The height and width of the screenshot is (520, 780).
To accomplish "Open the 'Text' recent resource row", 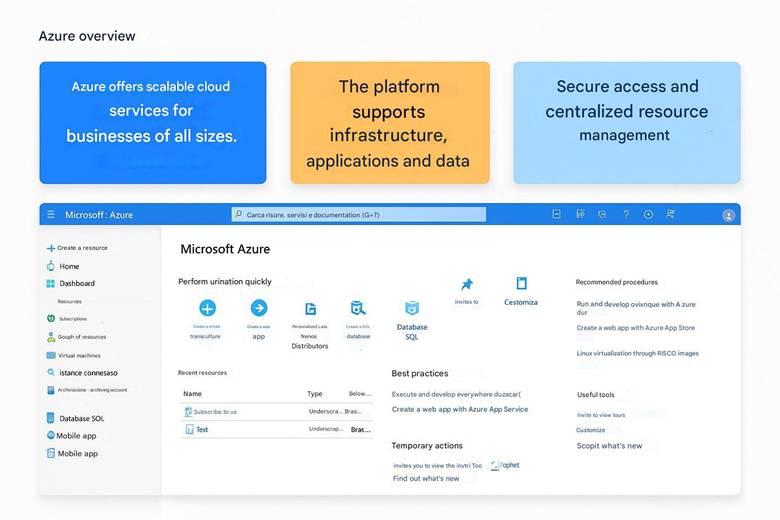I will (x=202, y=429).
